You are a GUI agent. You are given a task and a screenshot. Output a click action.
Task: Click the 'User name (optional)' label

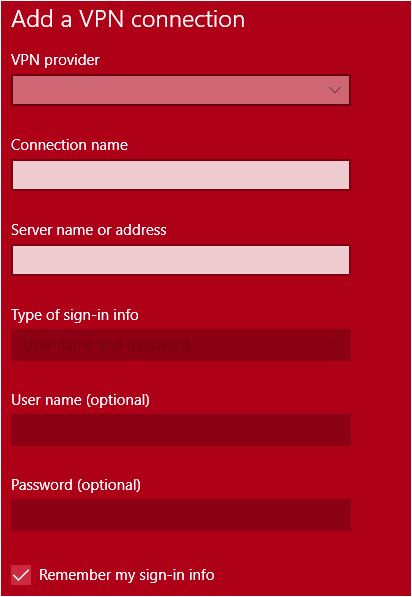(x=80, y=400)
